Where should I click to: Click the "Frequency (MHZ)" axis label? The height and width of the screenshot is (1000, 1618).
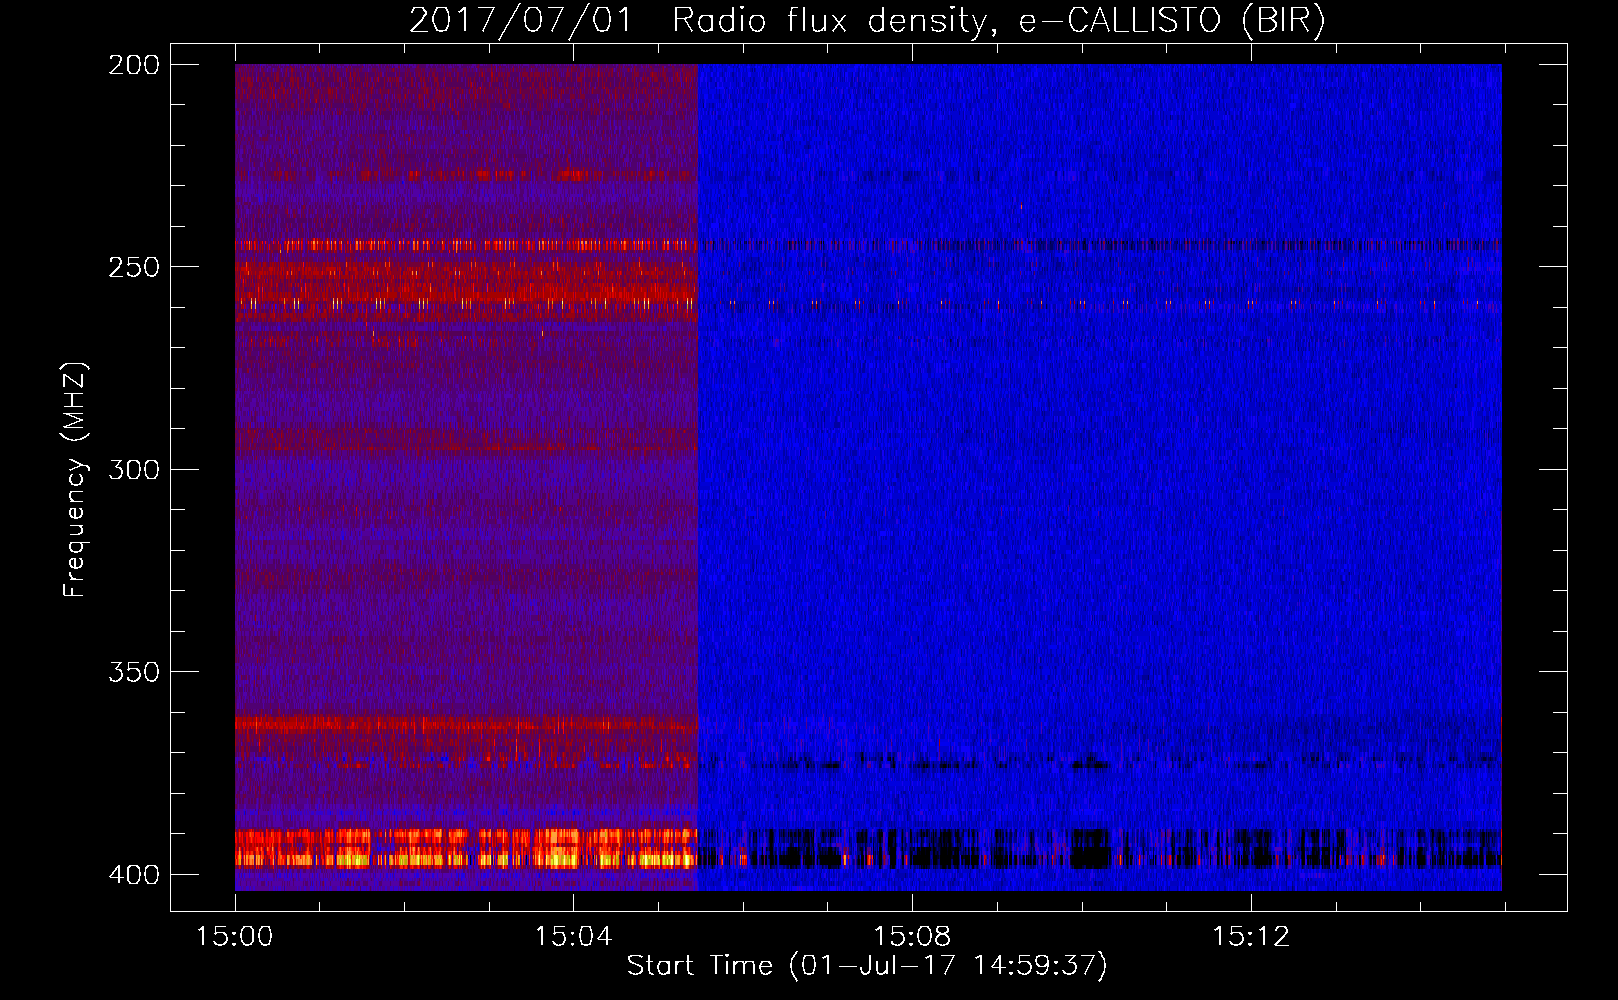click(x=75, y=479)
